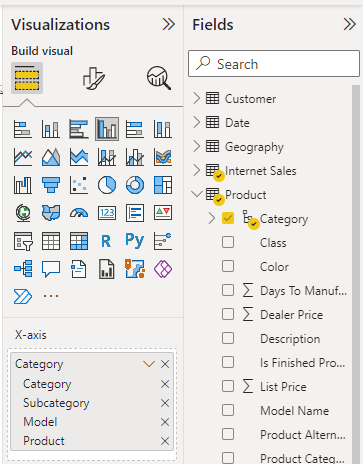Select the multi-row card visual
The width and height of the screenshot is (363, 464).
[x=135, y=213]
